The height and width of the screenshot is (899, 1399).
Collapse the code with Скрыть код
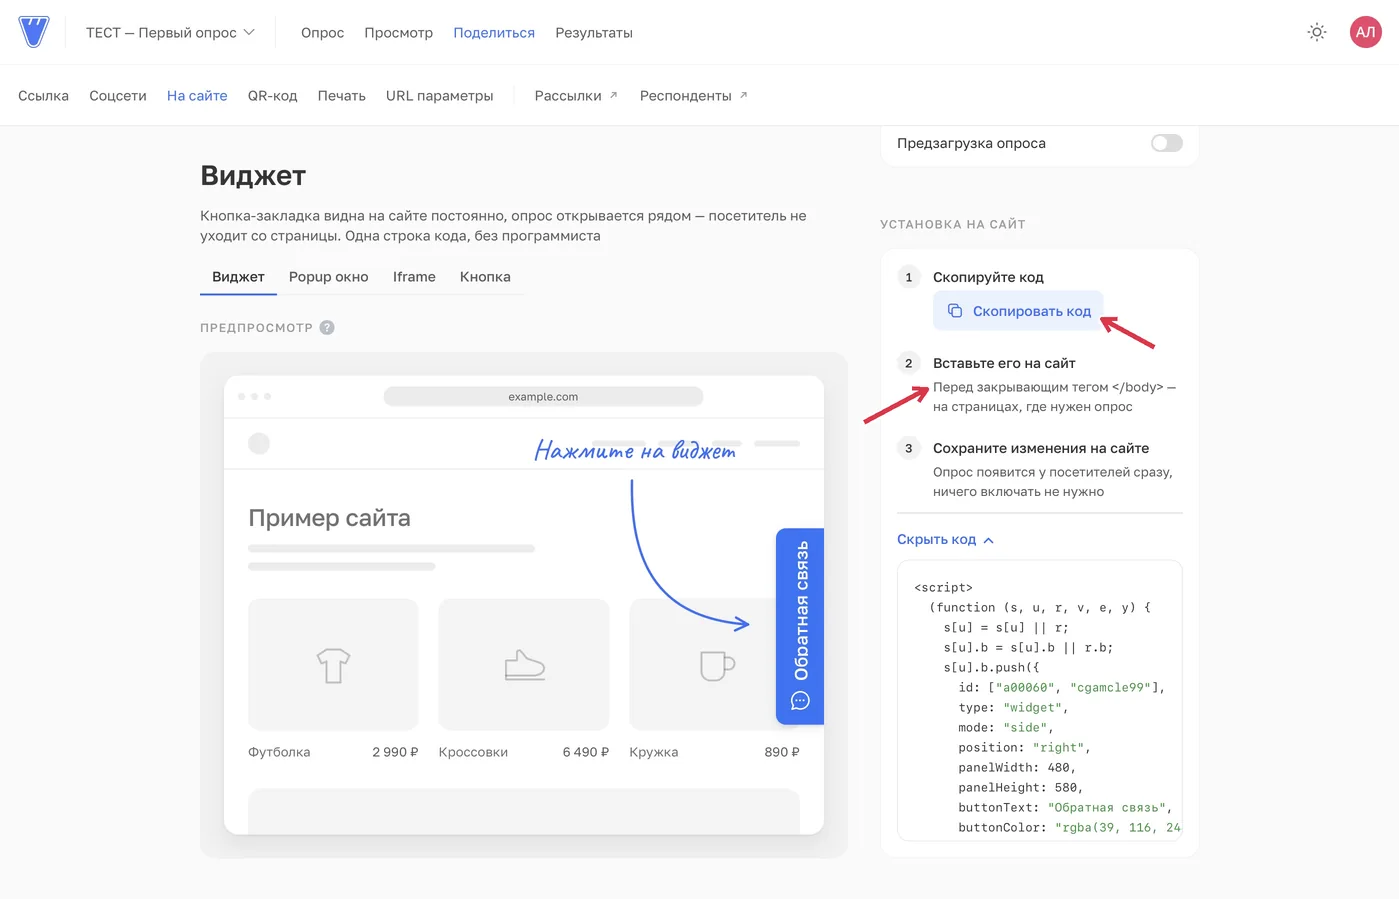tap(945, 539)
